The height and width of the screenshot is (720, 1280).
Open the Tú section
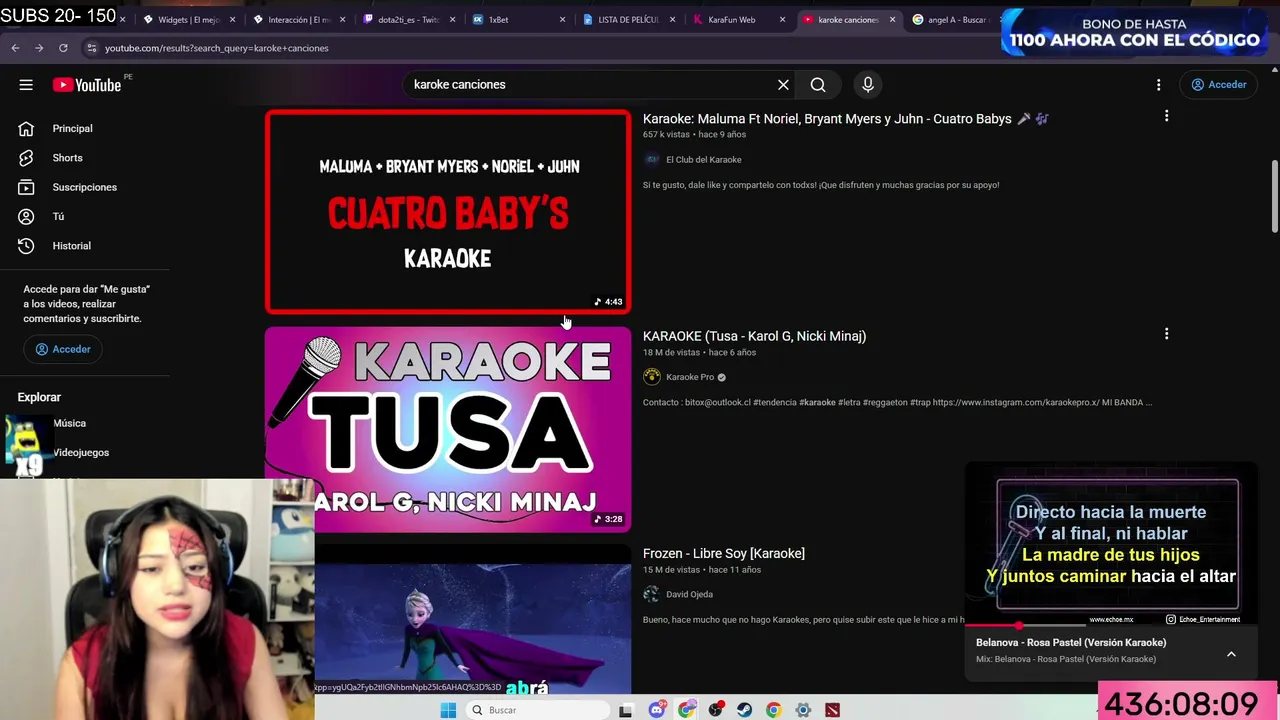pos(58,216)
